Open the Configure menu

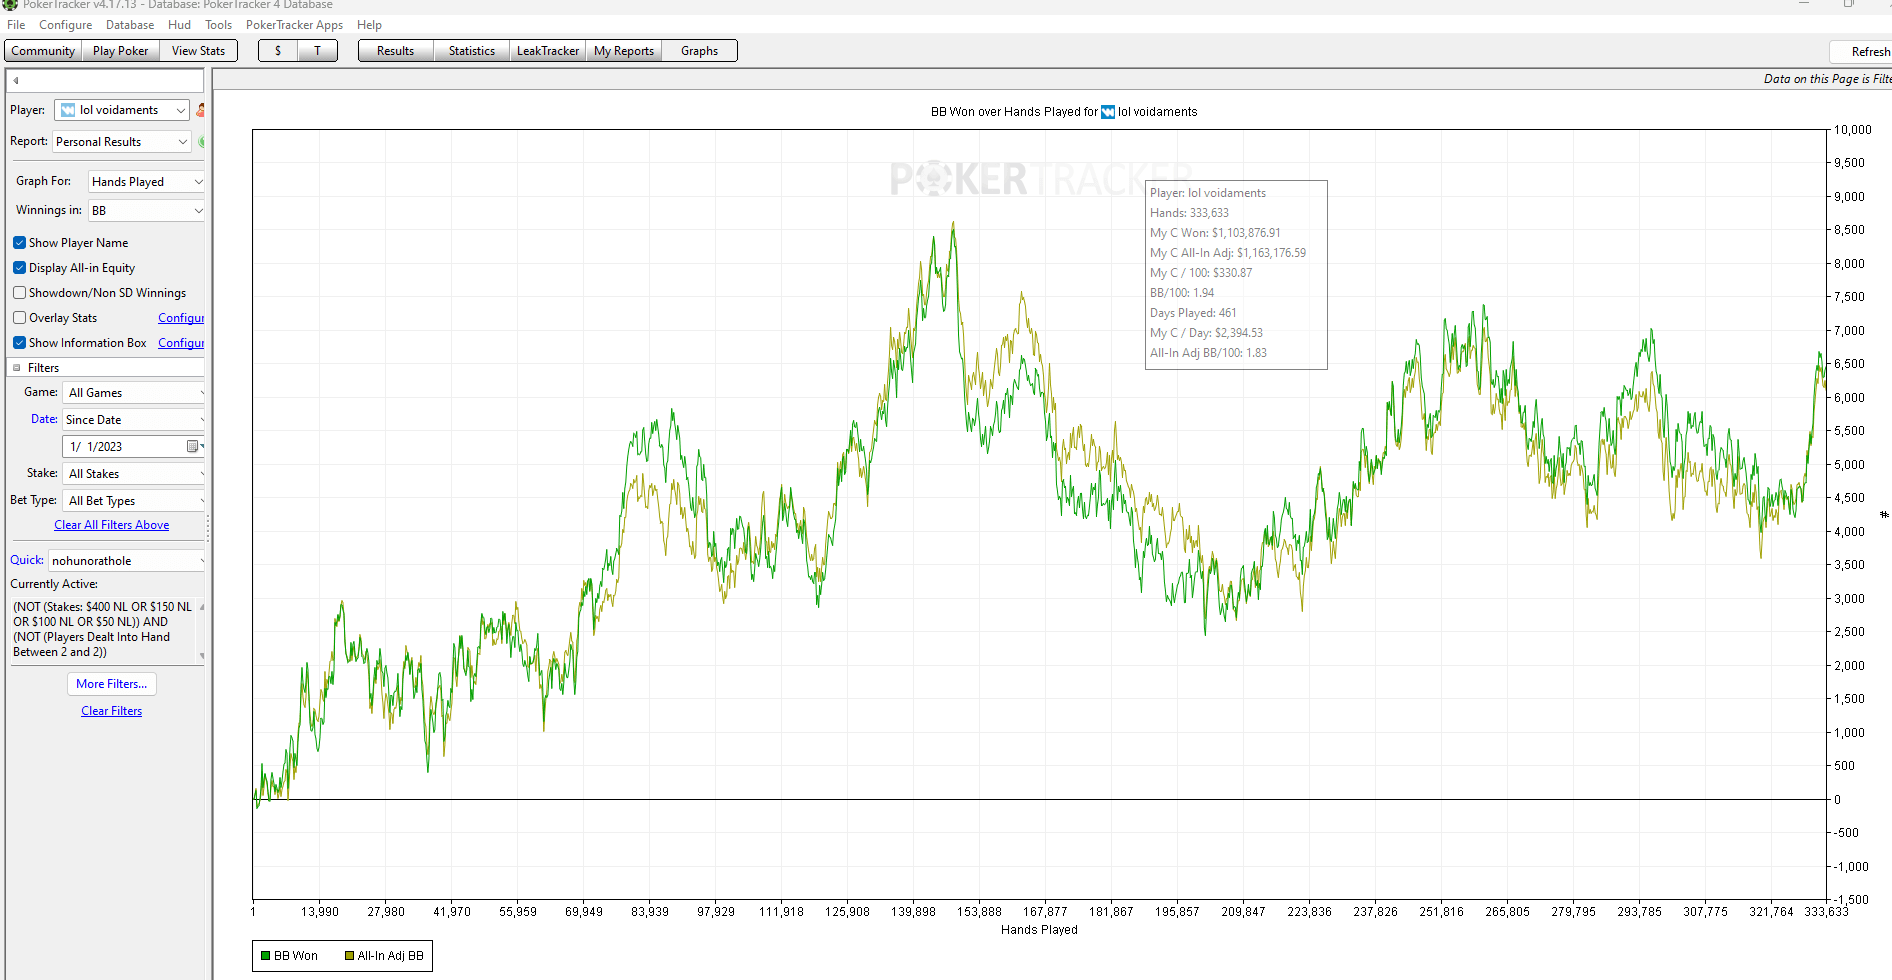tap(65, 25)
